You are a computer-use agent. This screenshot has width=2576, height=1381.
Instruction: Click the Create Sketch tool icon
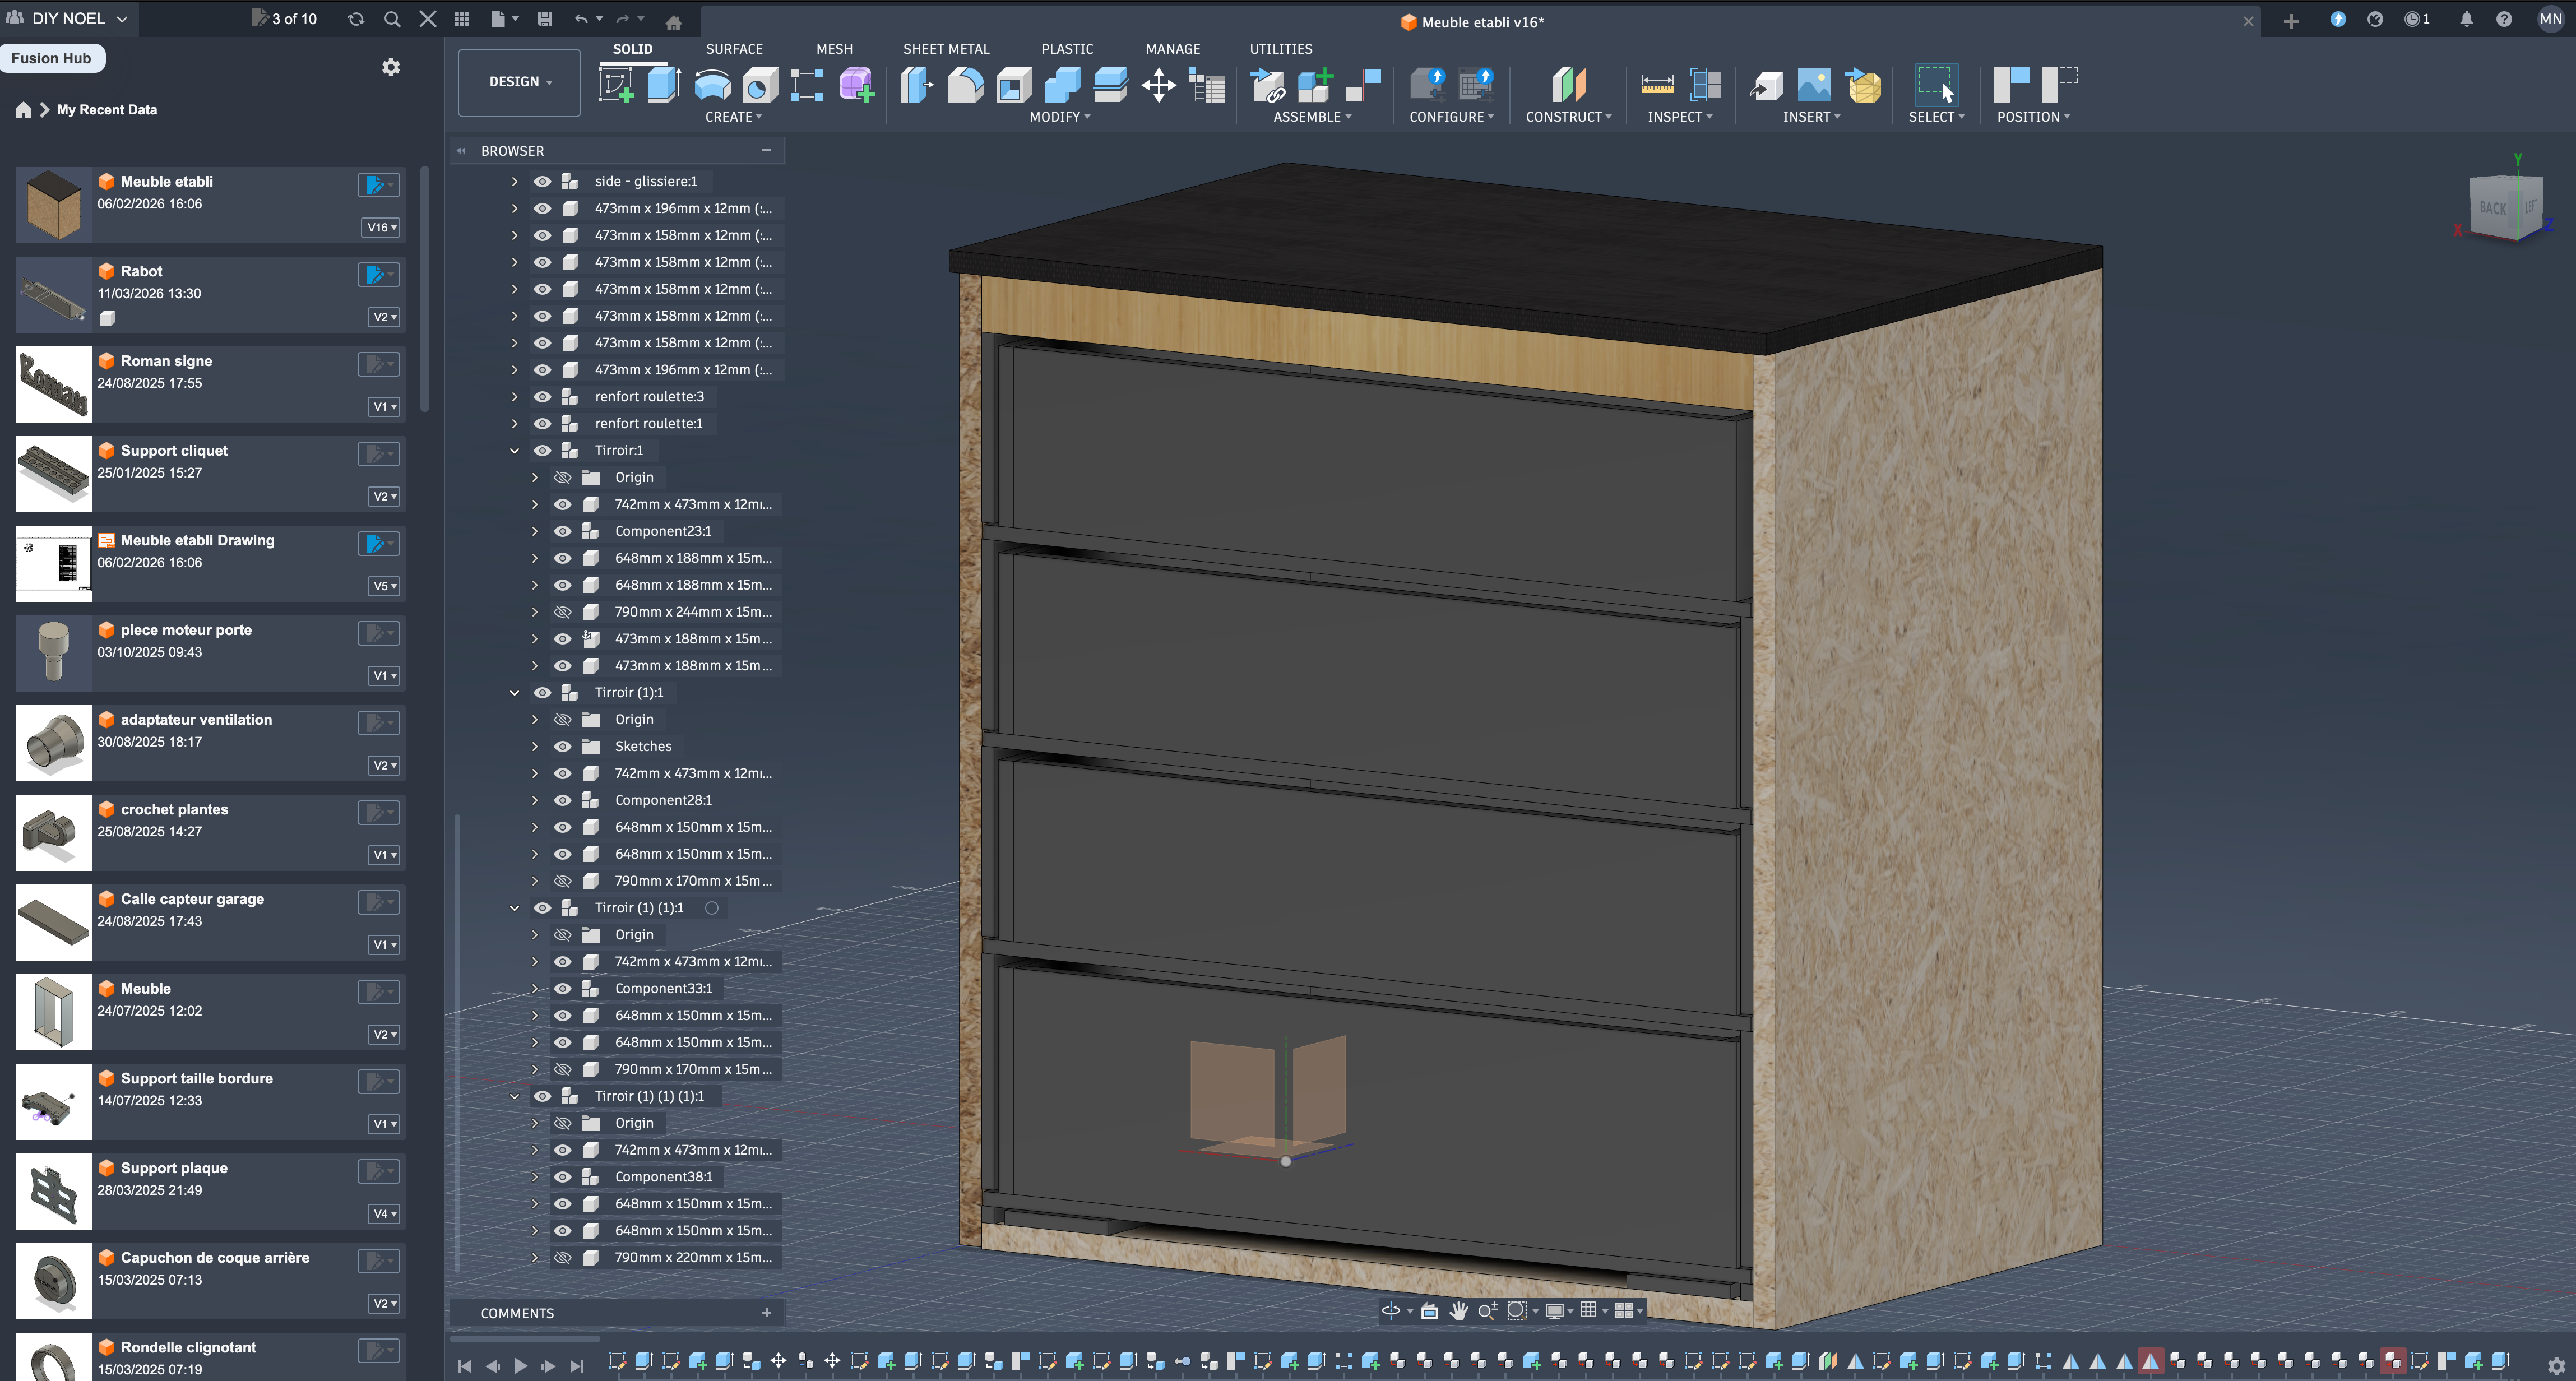[x=616, y=85]
